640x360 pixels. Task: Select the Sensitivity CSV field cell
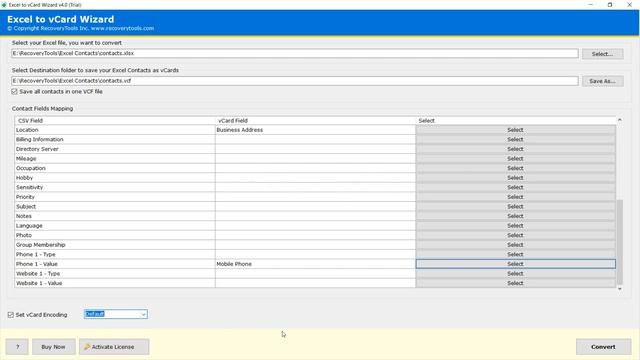pyautogui.click(x=115, y=187)
